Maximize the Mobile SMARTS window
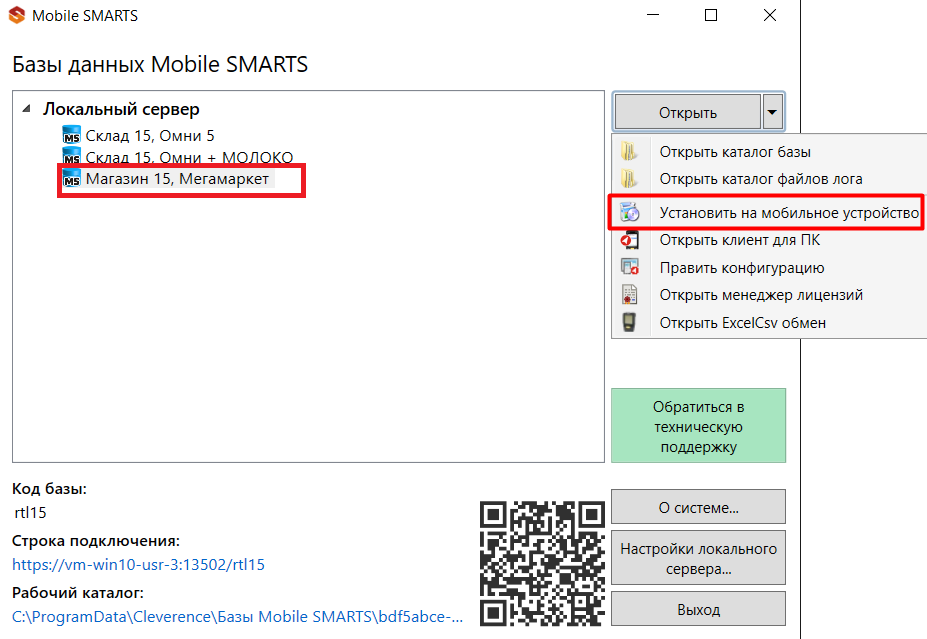 (x=711, y=15)
